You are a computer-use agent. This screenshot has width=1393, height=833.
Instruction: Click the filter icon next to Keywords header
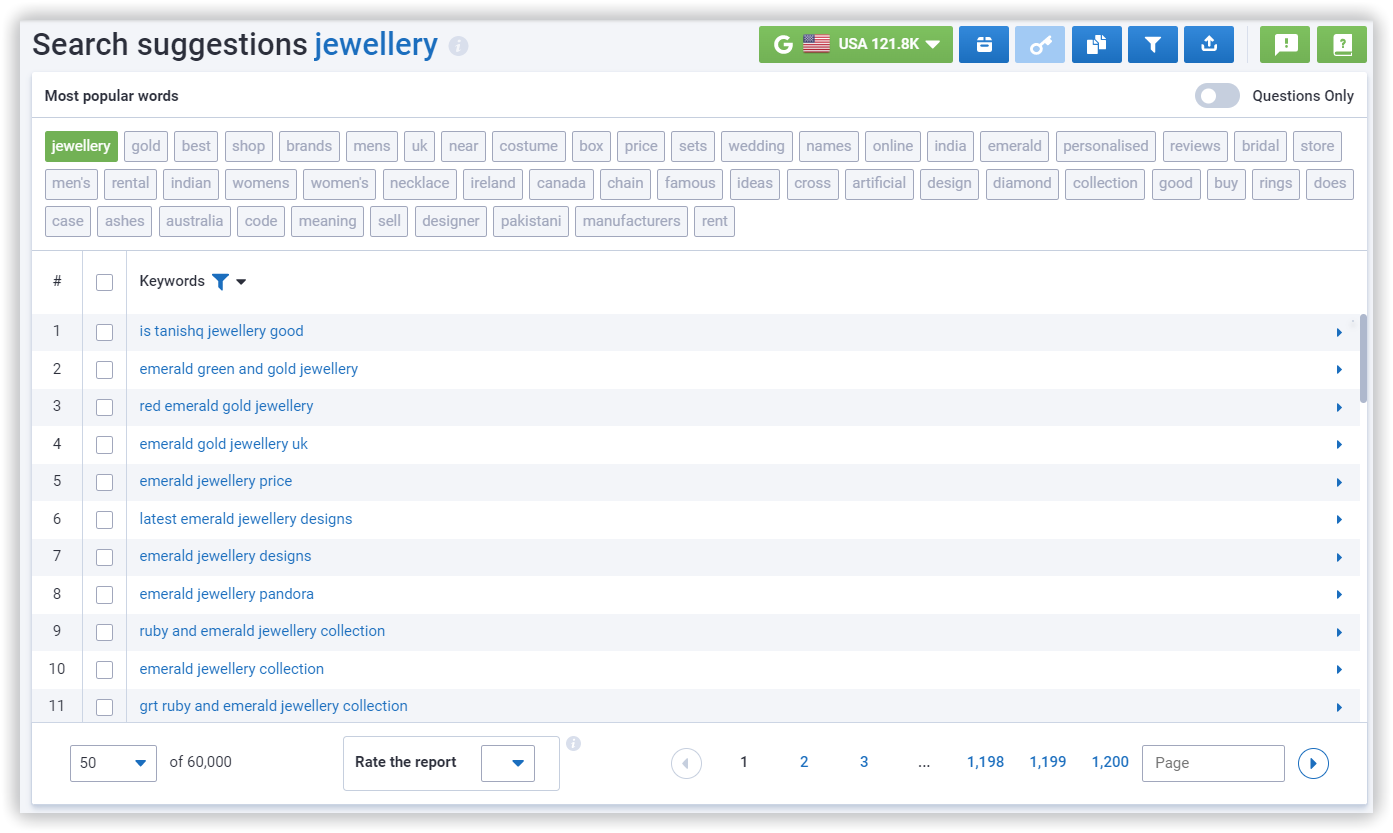click(220, 281)
